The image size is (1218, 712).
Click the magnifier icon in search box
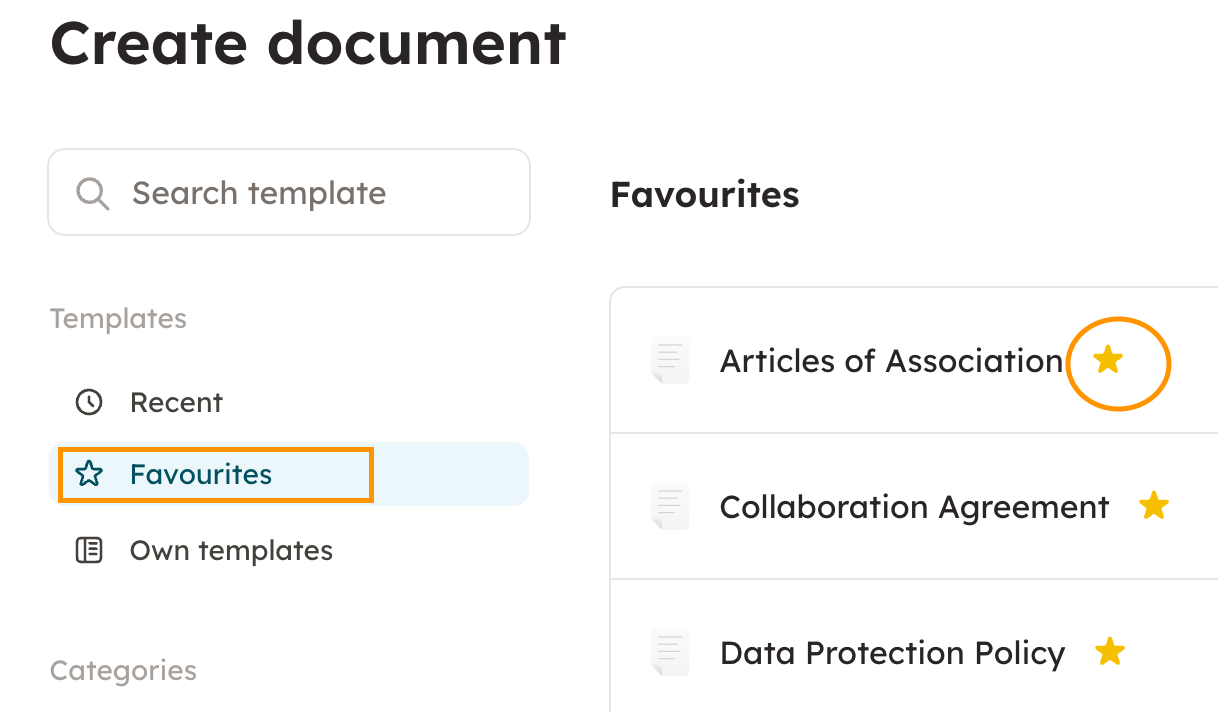(x=92, y=193)
